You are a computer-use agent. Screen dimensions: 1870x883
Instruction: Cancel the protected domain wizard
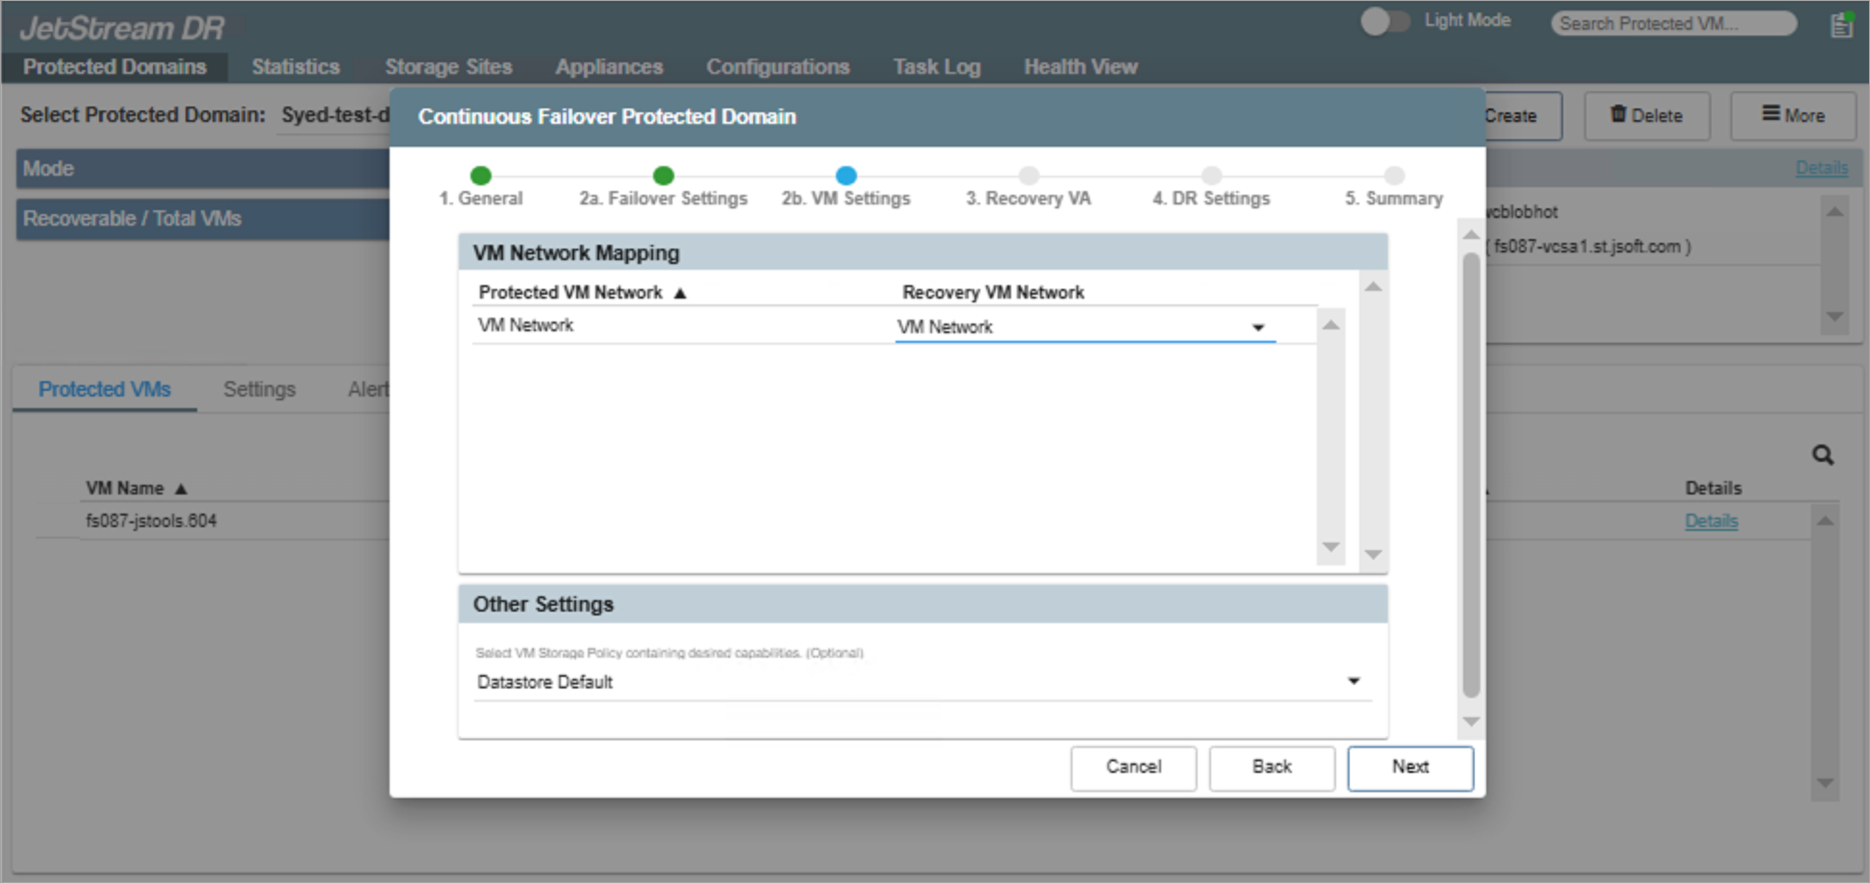[x=1133, y=767]
